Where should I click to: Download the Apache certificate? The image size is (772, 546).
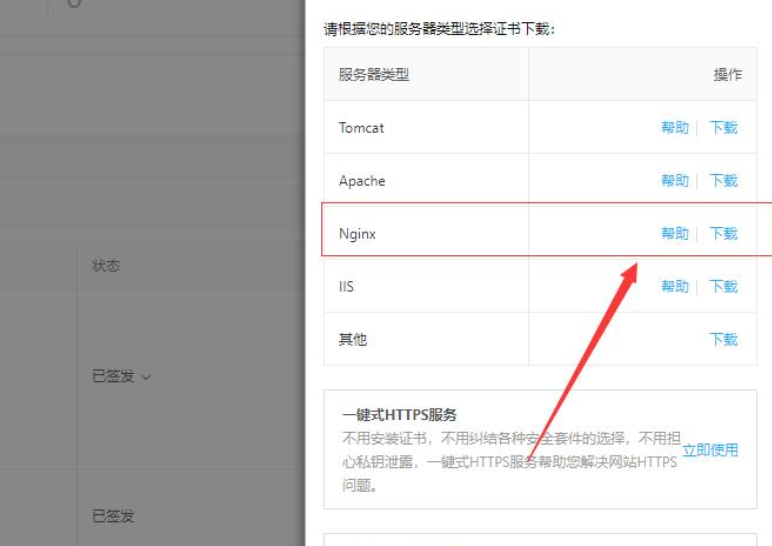point(724,181)
